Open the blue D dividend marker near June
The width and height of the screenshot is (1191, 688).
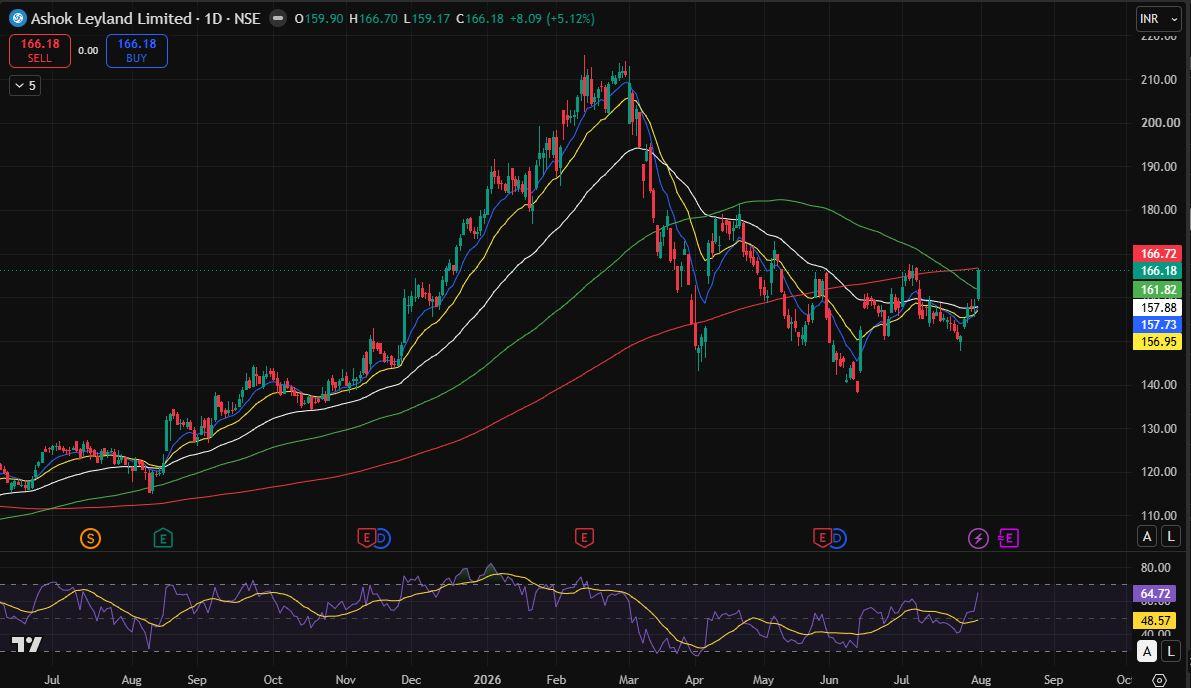(x=837, y=538)
